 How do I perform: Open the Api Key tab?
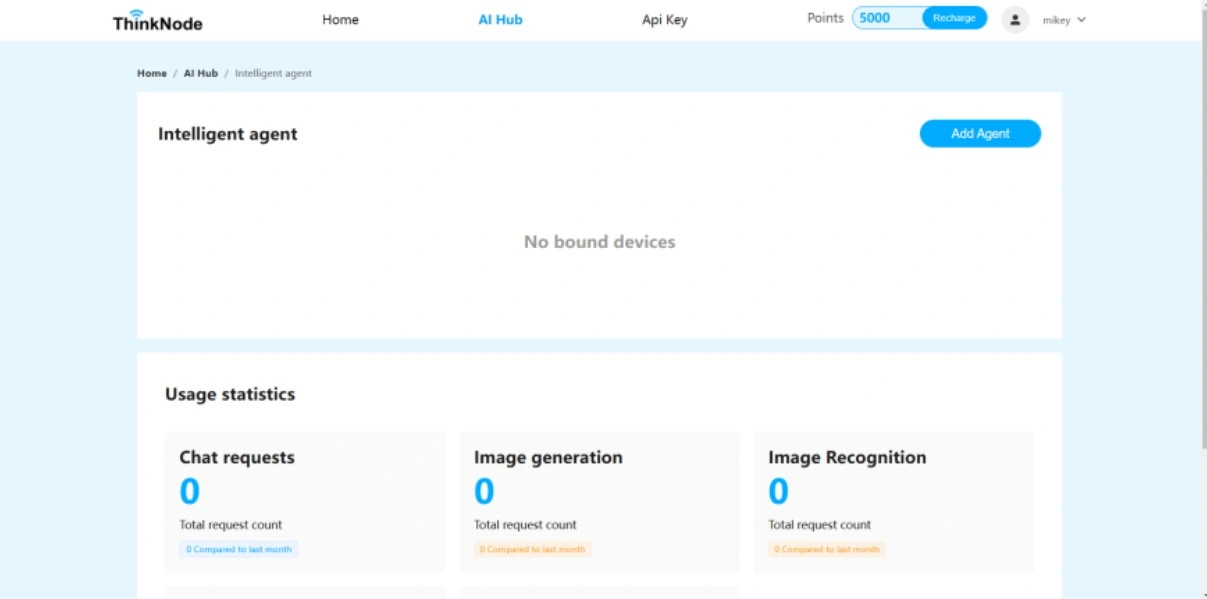coord(664,20)
